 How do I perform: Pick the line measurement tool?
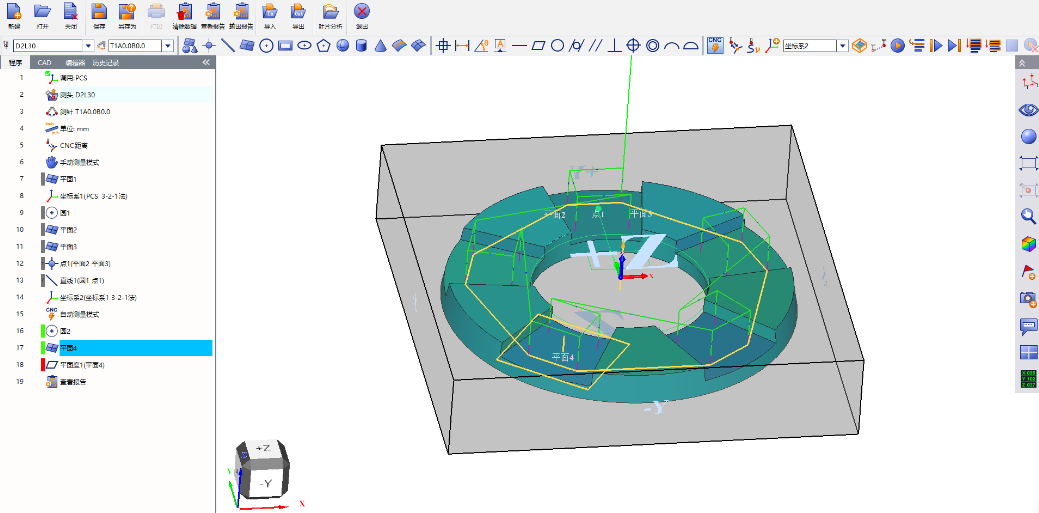(x=228, y=45)
